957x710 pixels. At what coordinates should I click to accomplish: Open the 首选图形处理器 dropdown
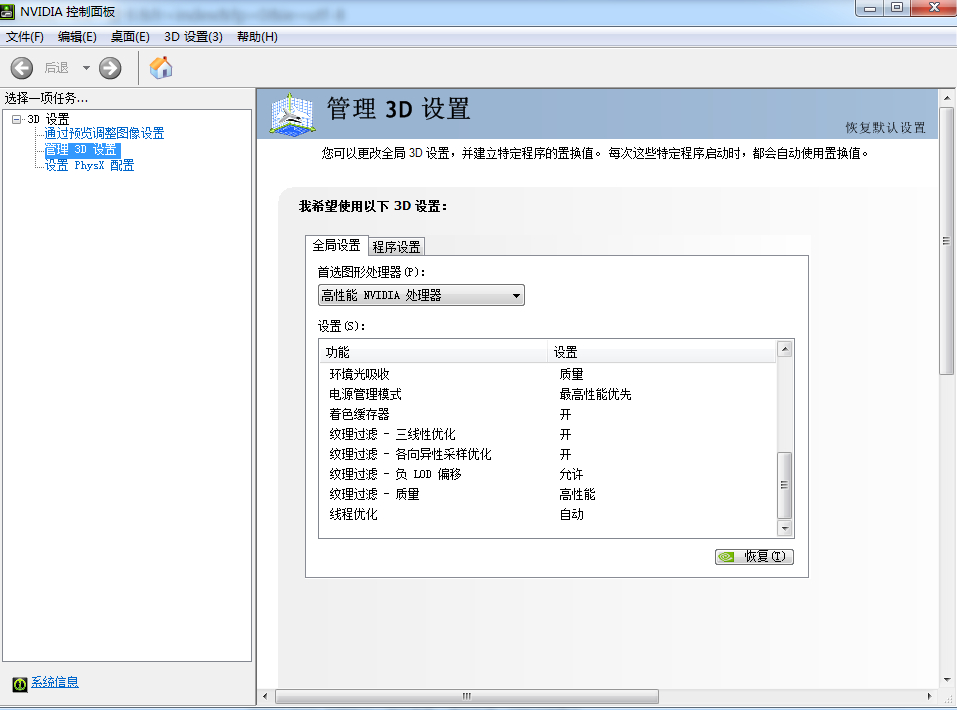pos(421,295)
